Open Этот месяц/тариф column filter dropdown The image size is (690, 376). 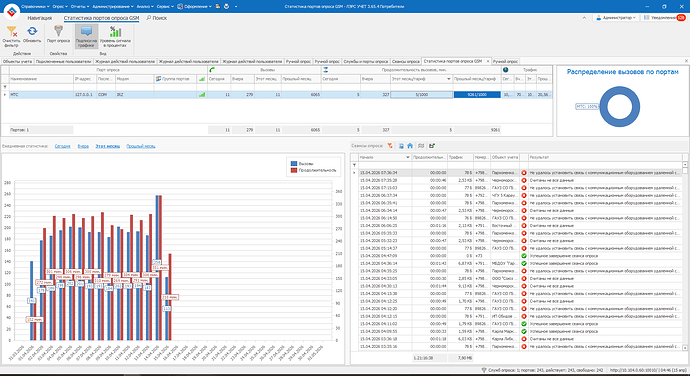pos(449,79)
